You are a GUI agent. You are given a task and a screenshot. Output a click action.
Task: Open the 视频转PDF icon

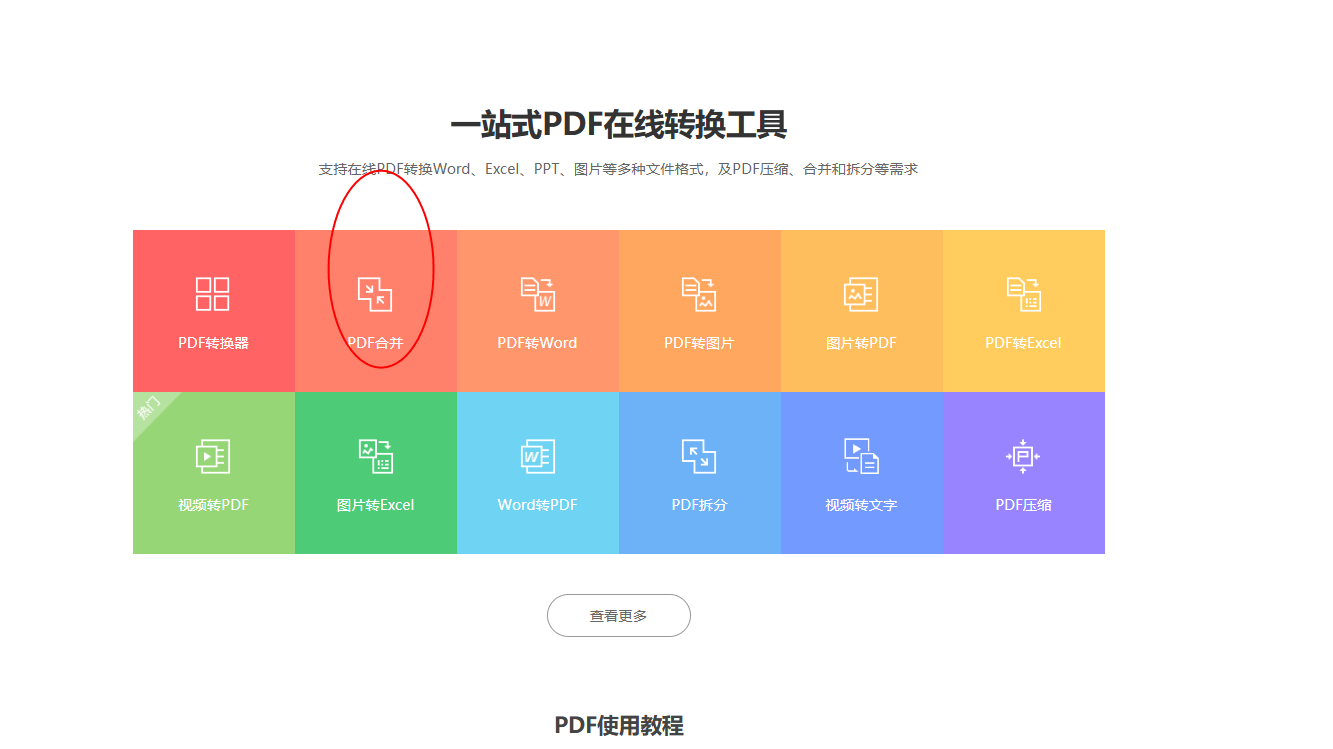[213, 456]
